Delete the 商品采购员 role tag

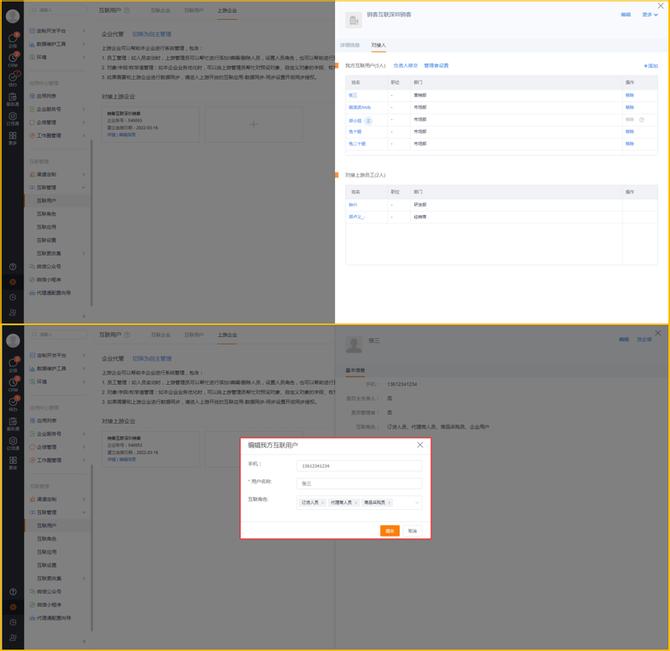389,502
